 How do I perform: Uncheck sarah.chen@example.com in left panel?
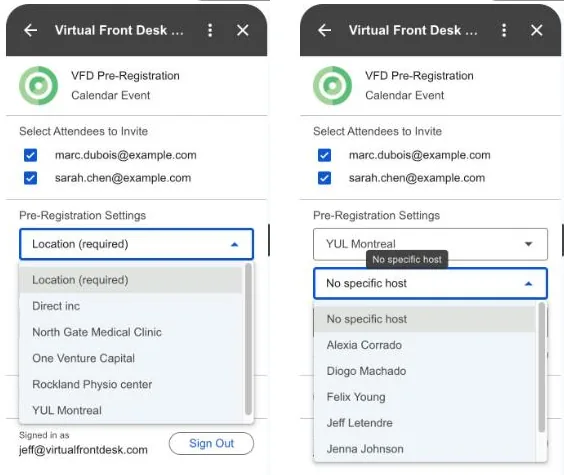31,178
